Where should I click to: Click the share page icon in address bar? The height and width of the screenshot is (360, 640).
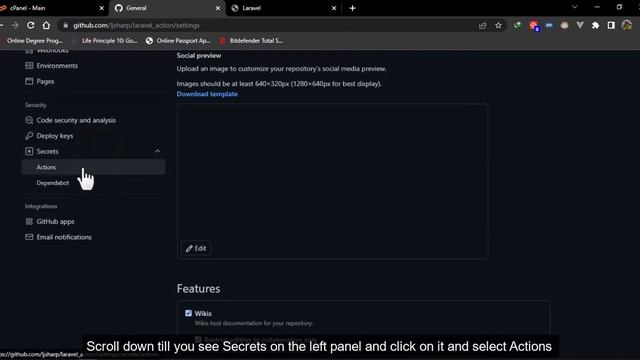point(482,25)
